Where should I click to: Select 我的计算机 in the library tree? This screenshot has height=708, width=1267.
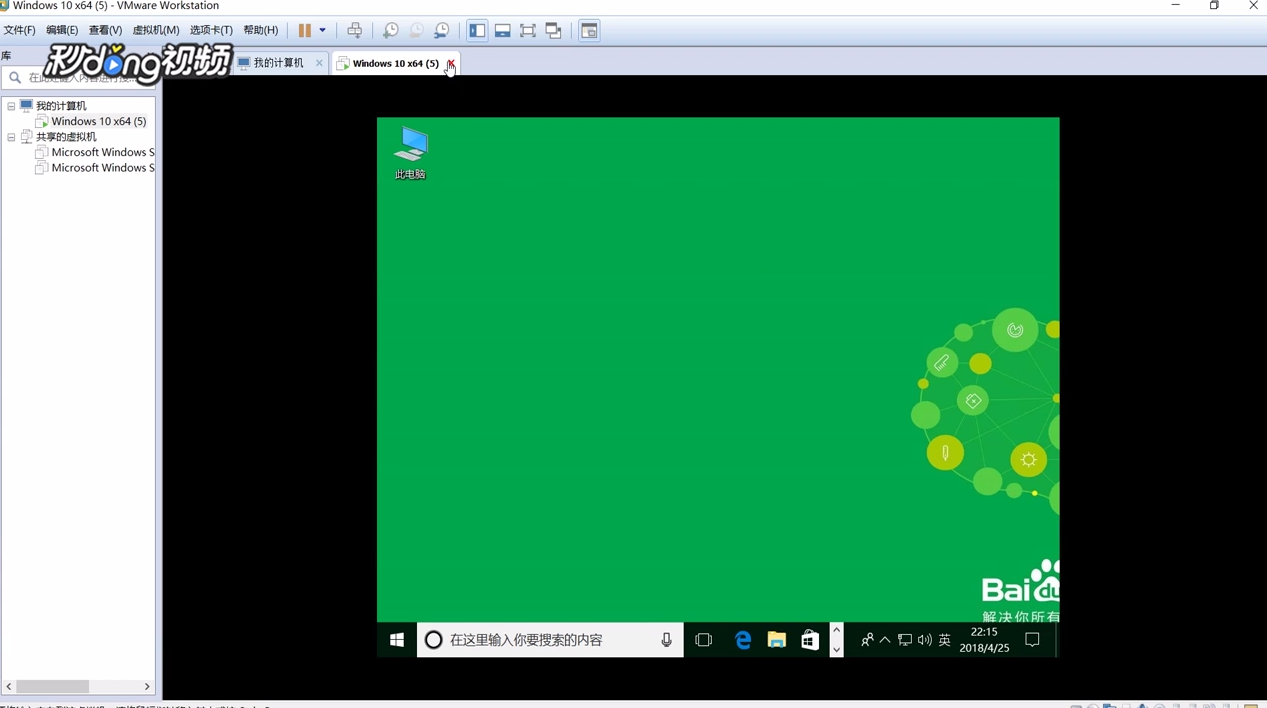pos(61,106)
